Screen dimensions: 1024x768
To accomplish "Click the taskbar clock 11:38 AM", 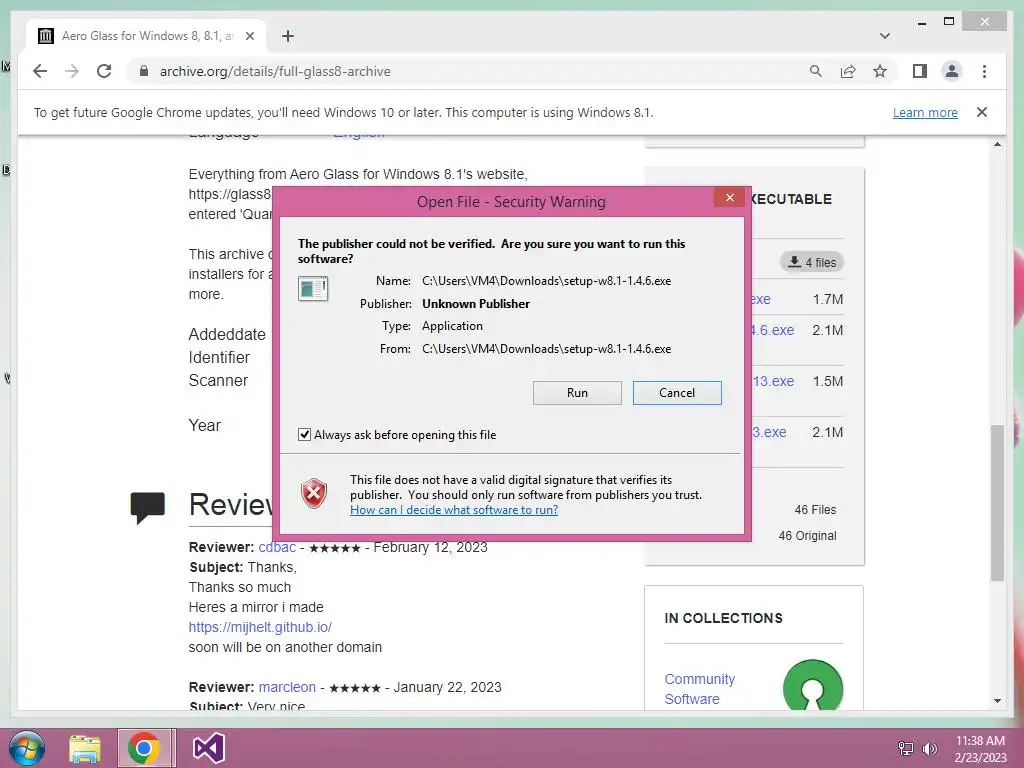I will [x=980, y=741].
